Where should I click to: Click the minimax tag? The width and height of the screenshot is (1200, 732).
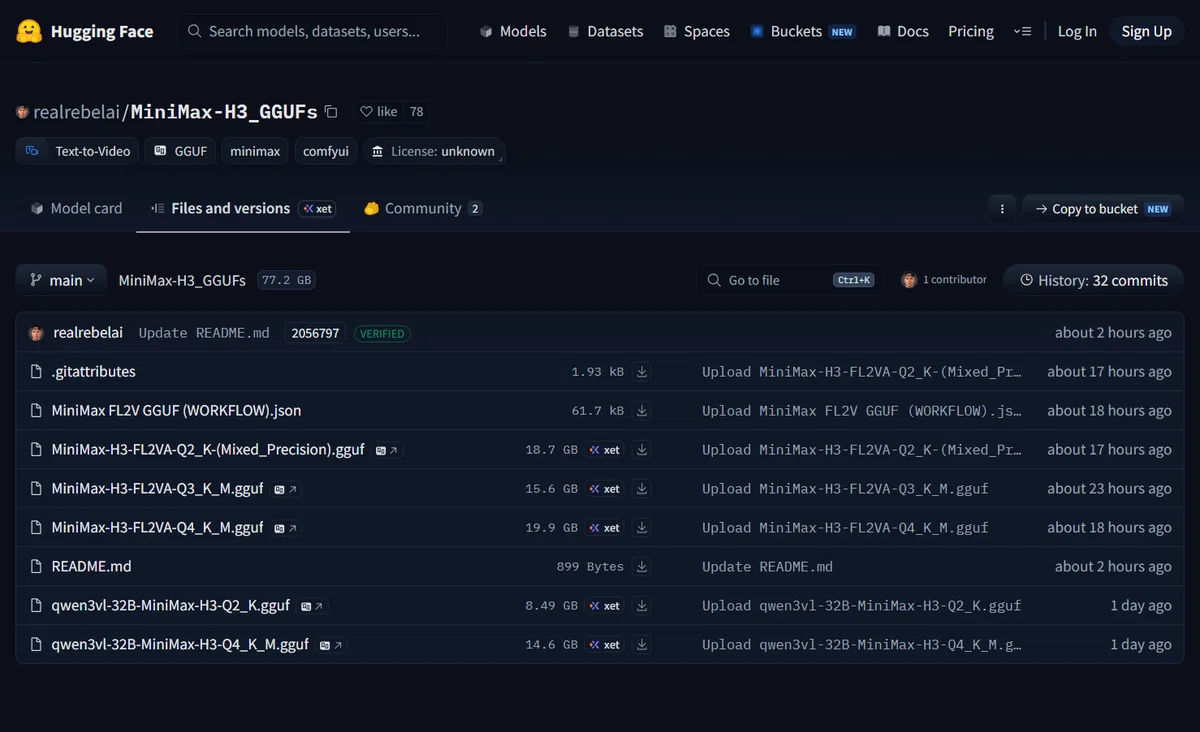255,151
